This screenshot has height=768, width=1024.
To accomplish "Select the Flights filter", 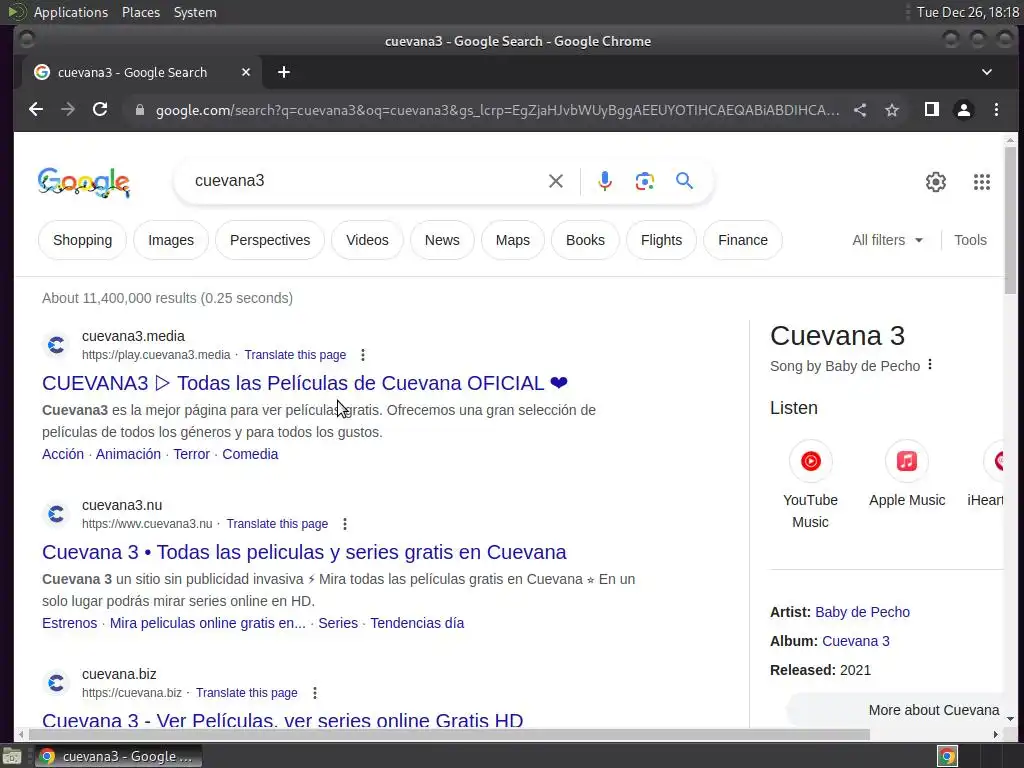I will (661, 240).
